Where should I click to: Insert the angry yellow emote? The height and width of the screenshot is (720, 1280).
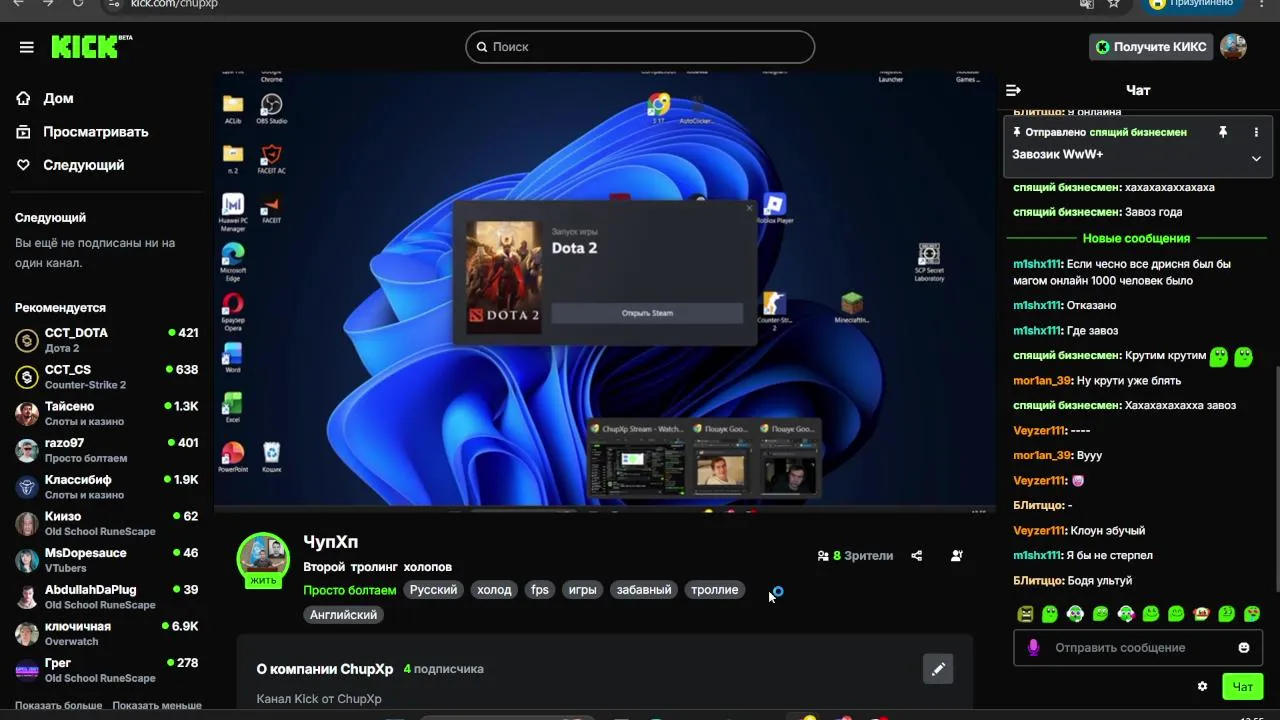[x=1025, y=614]
